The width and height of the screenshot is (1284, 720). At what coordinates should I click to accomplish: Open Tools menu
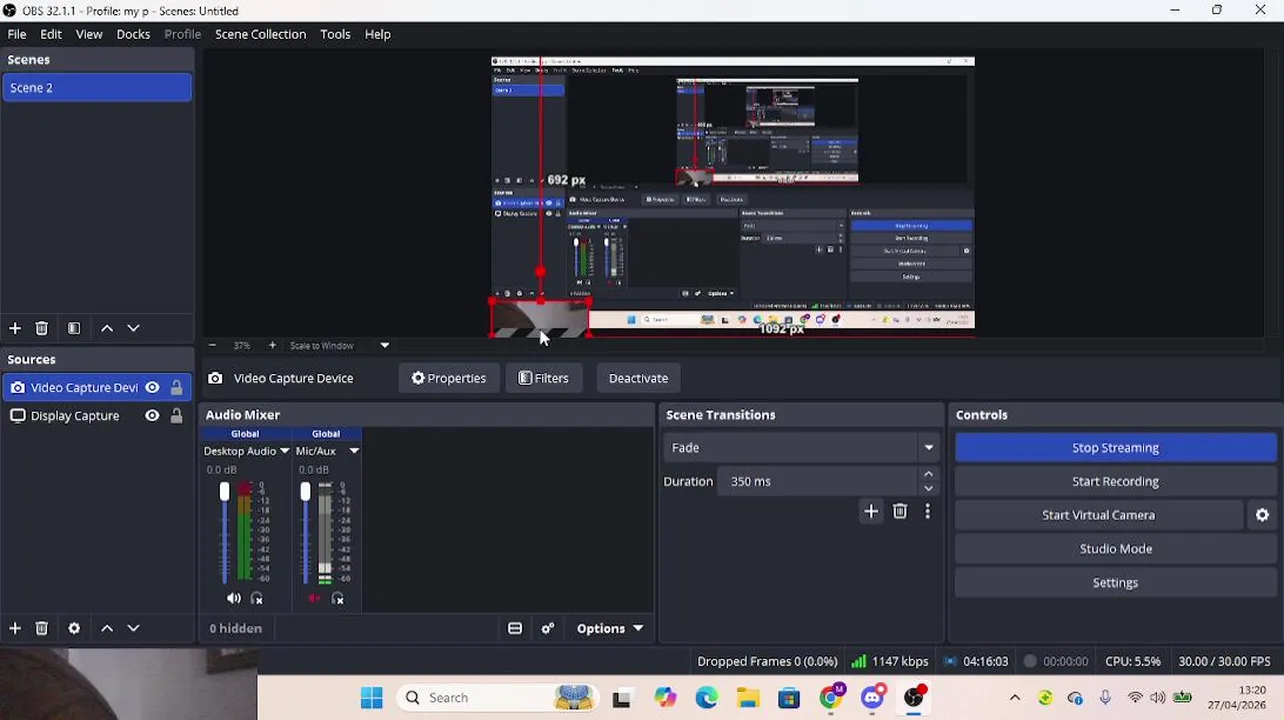point(335,34)
